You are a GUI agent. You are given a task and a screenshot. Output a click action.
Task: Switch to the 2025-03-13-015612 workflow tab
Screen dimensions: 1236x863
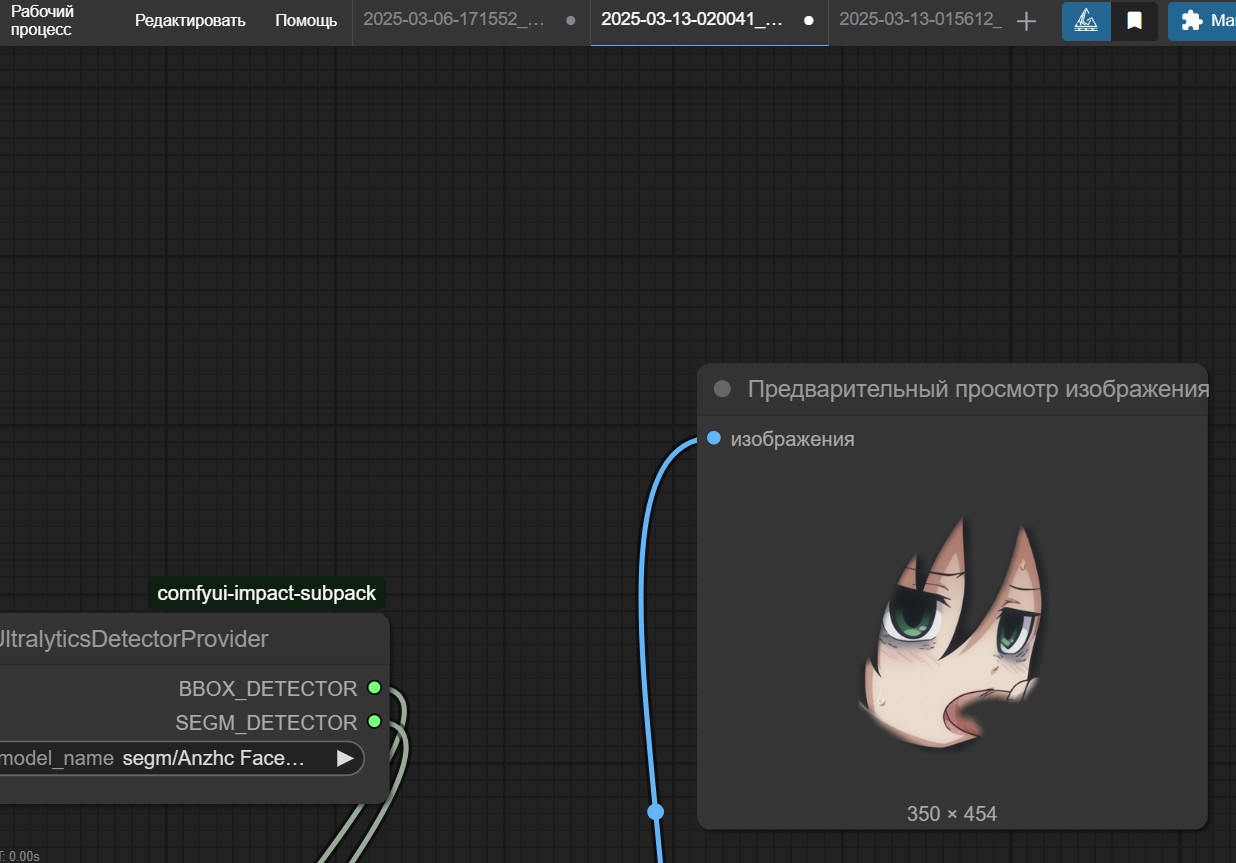[920, 20]
